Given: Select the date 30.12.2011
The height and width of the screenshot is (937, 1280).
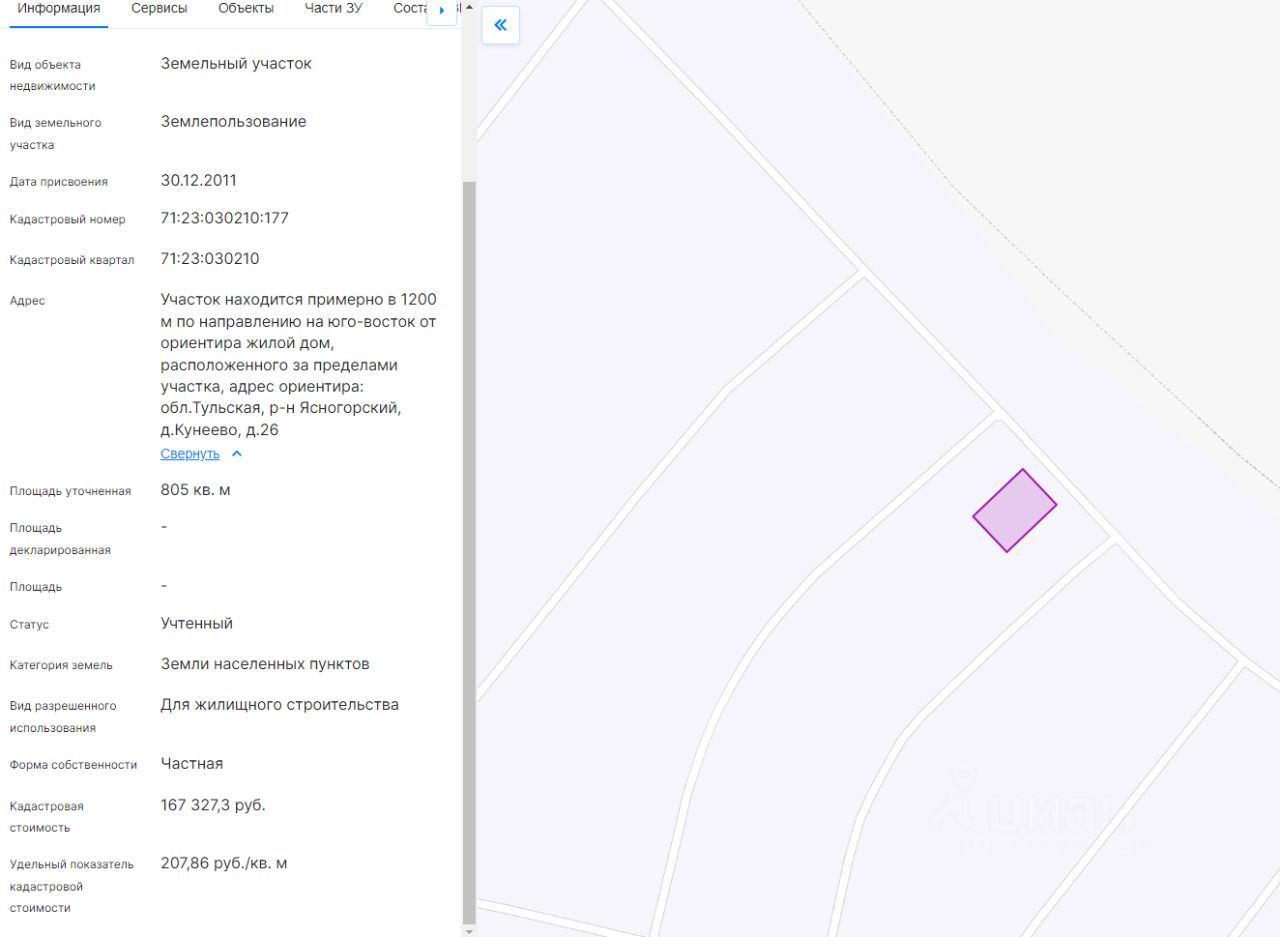Looking at the screenshot, I should (199, 181).
